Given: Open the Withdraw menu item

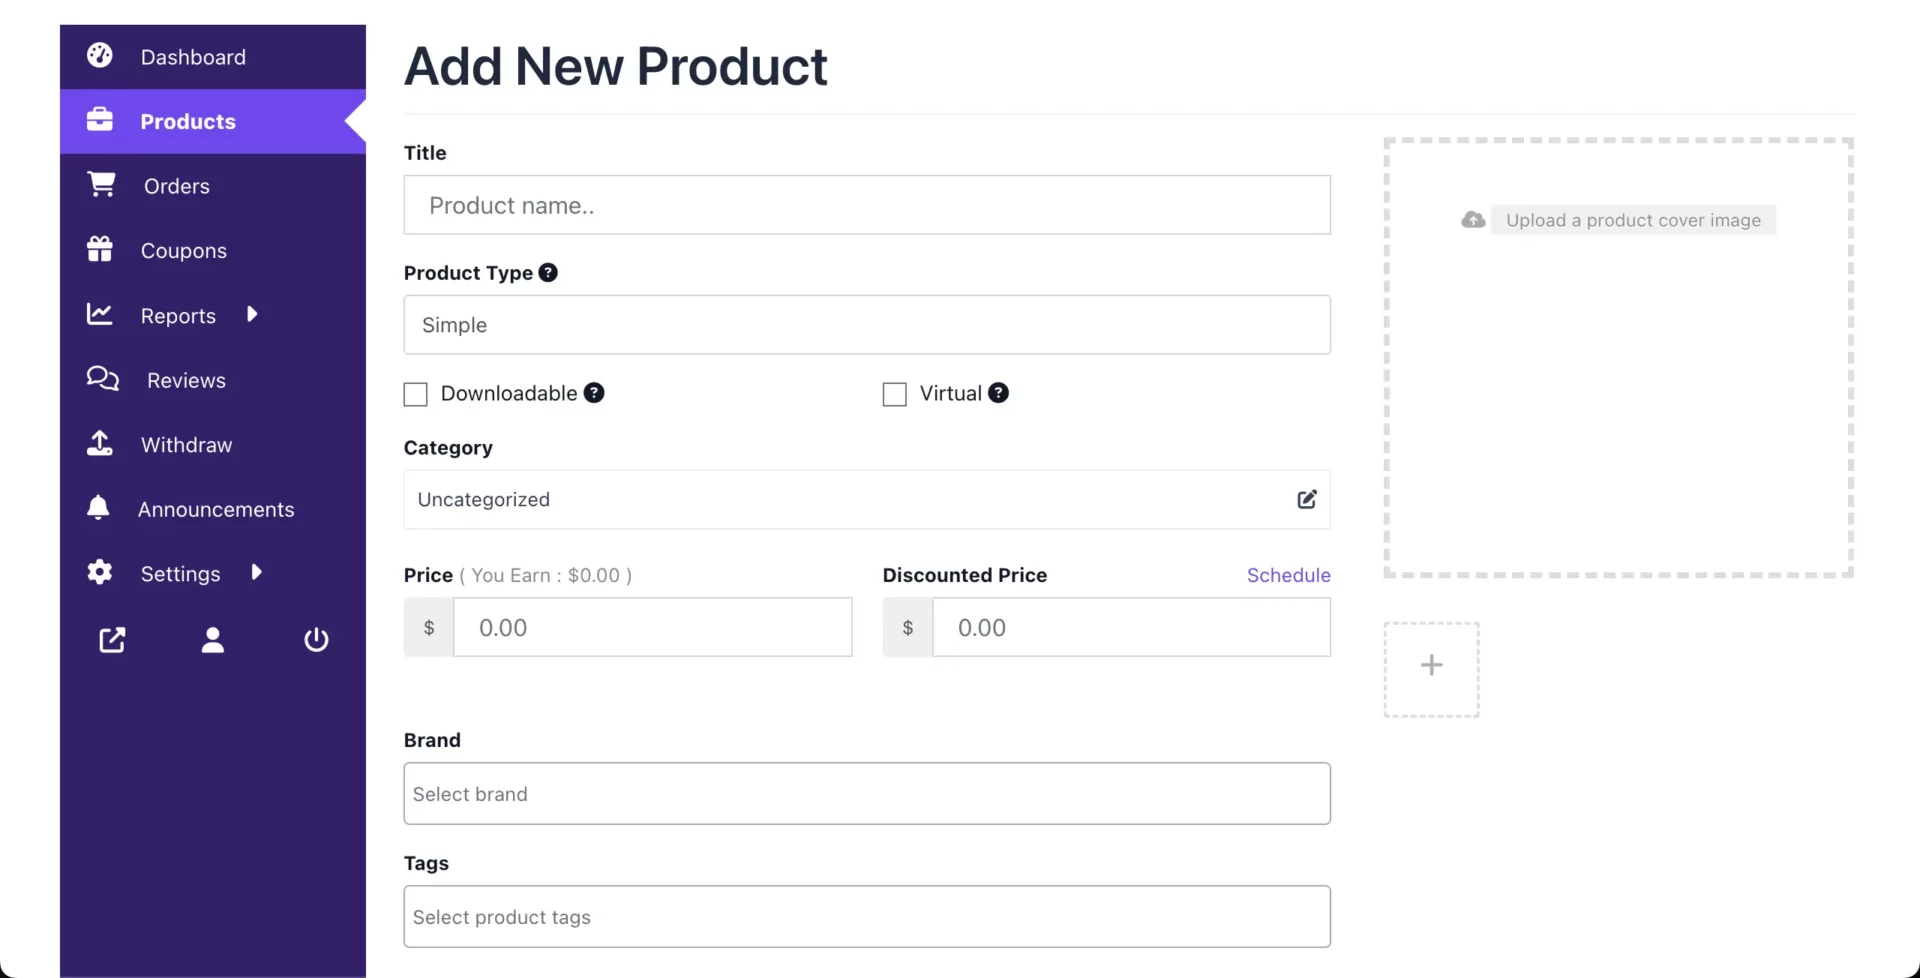Looking at the screenshot, I should (213, 444).
